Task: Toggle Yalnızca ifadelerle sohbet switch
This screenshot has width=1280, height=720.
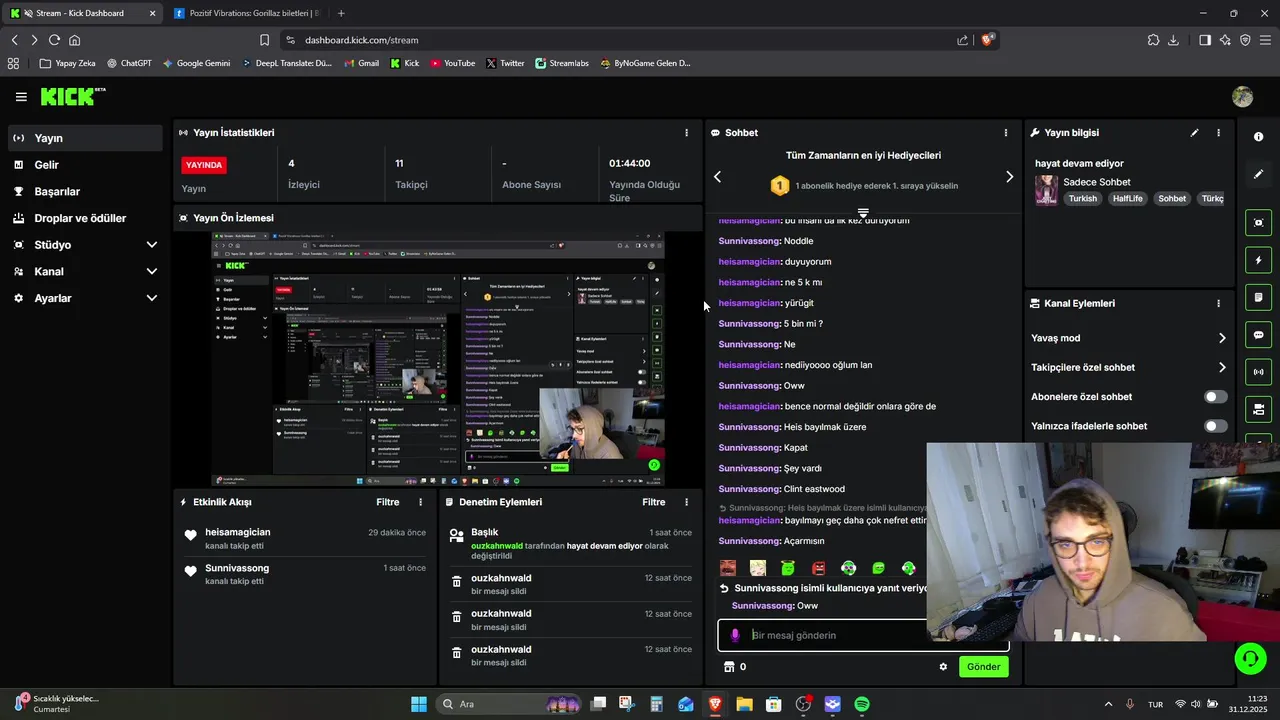Action: pos(1216,426)
